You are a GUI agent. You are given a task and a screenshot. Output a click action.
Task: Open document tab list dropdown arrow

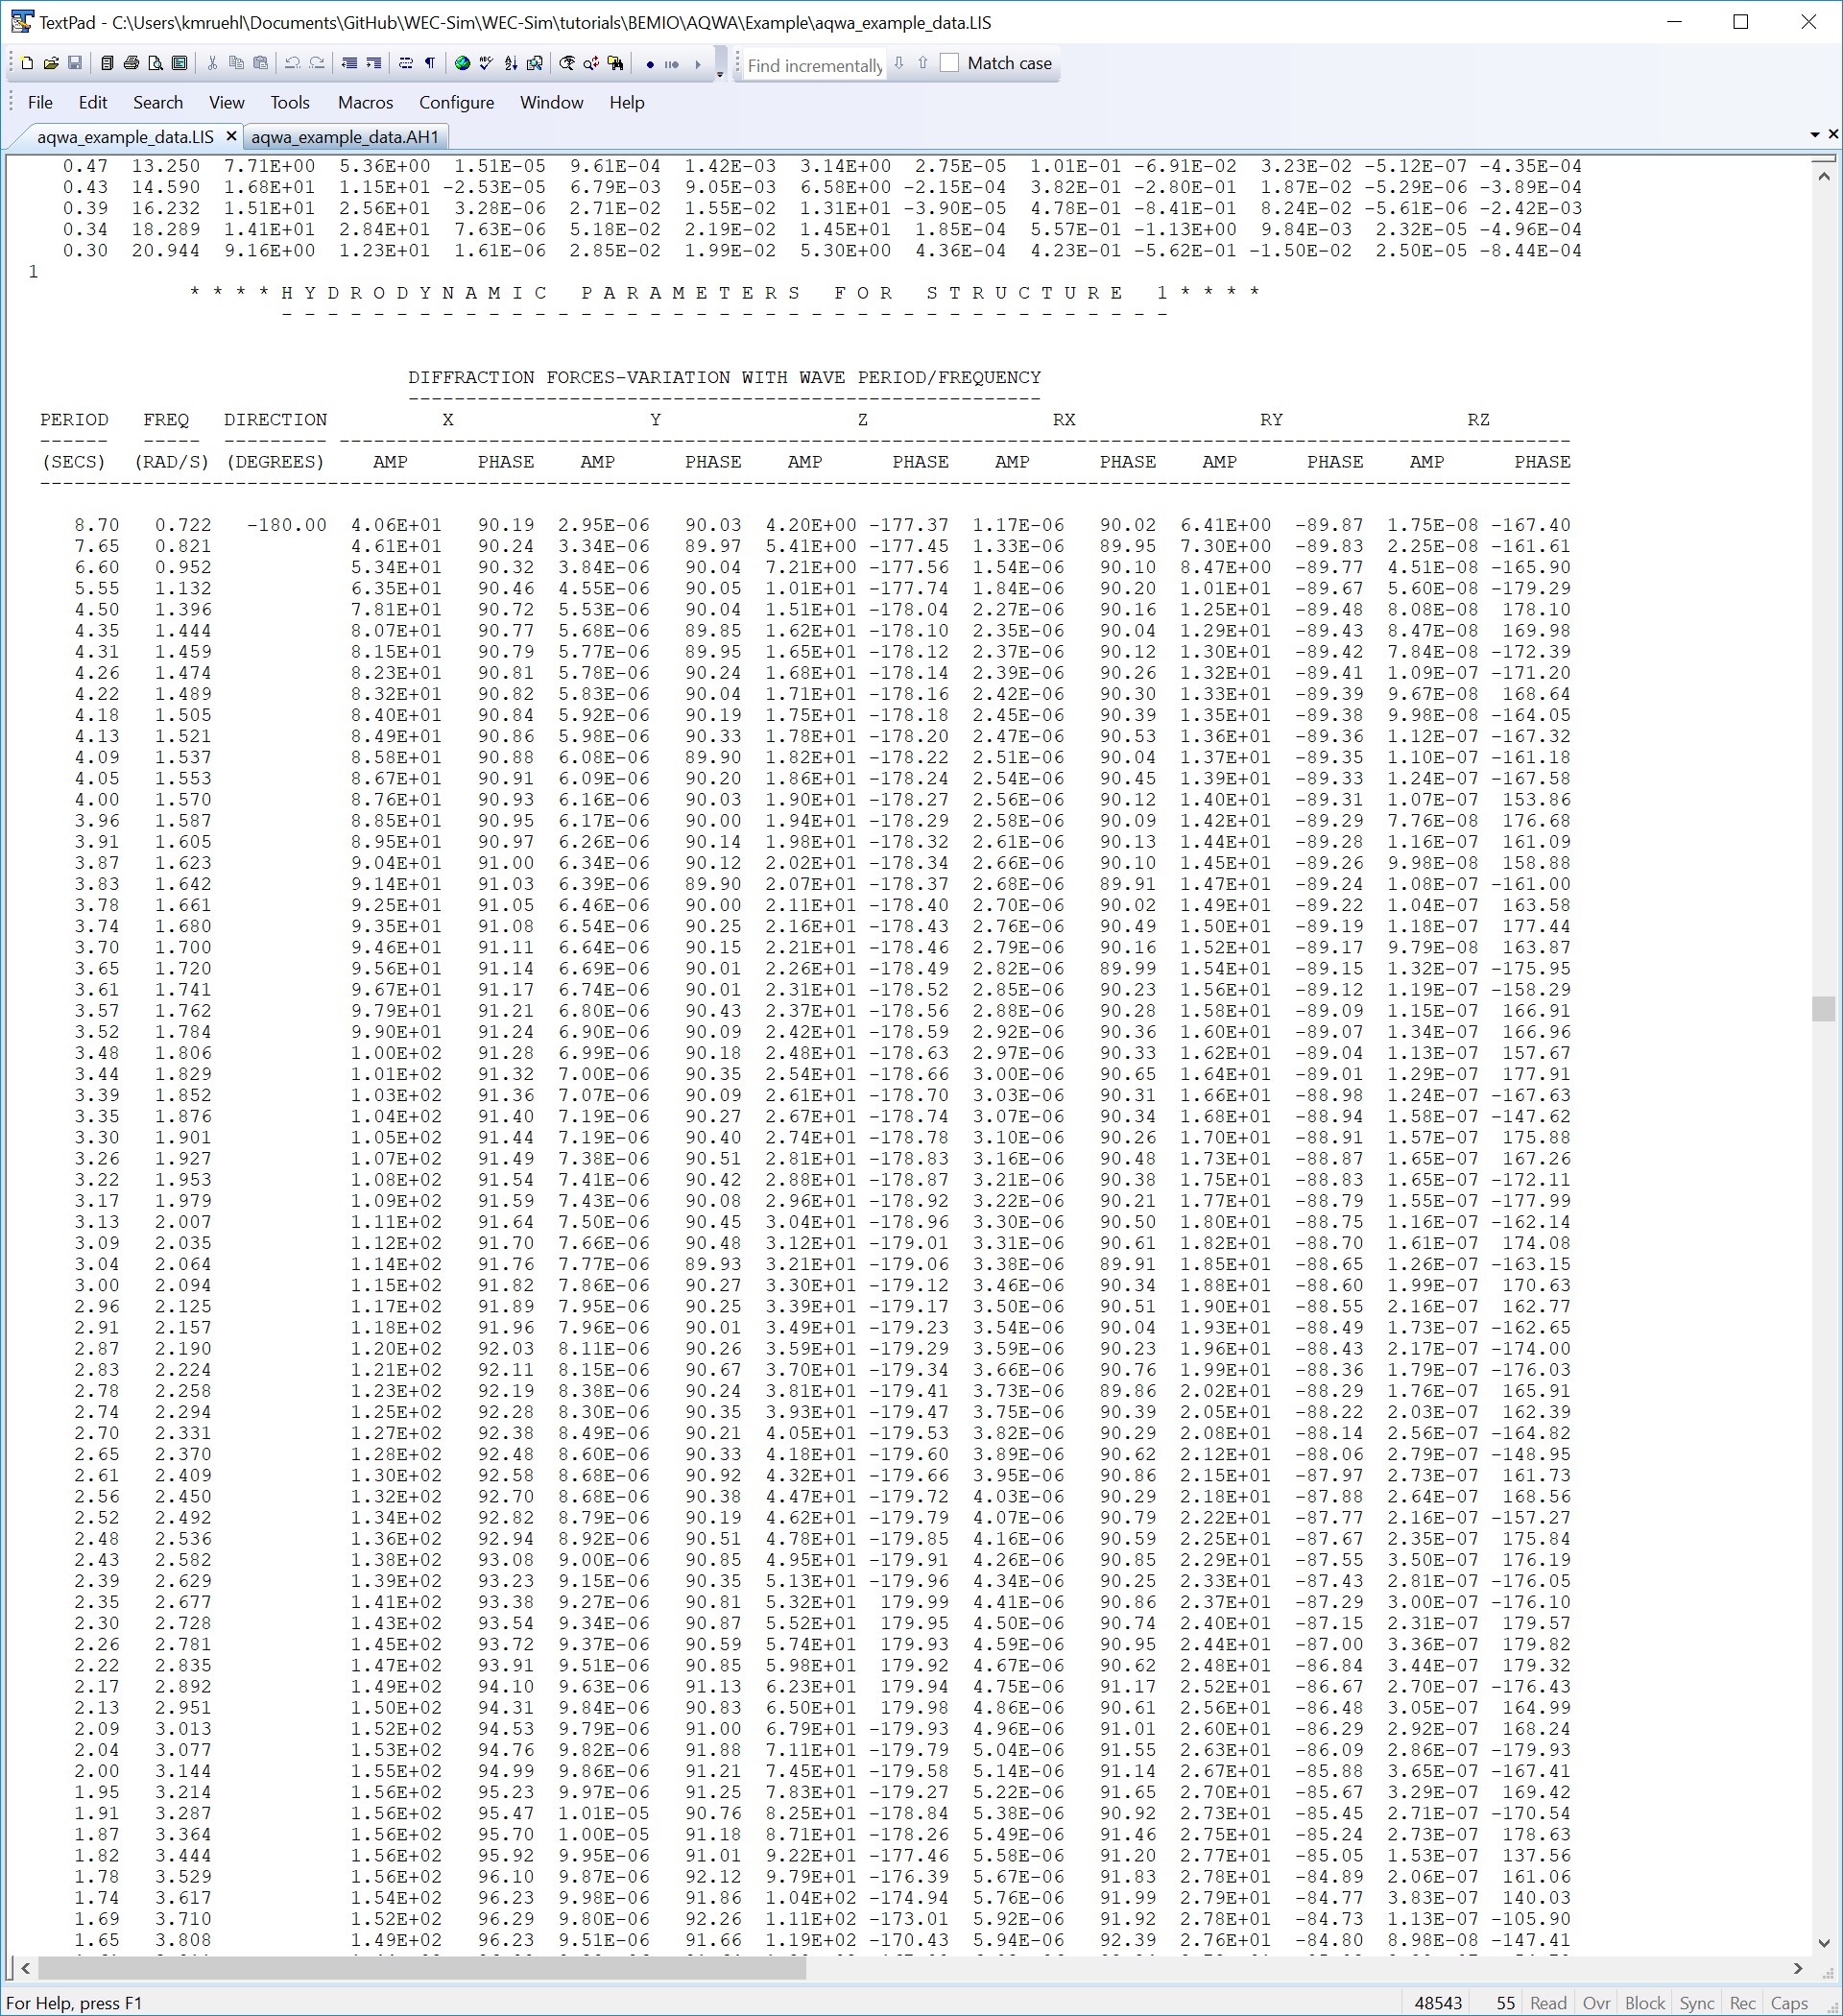pyautogui.click(x=1814, y=134)
